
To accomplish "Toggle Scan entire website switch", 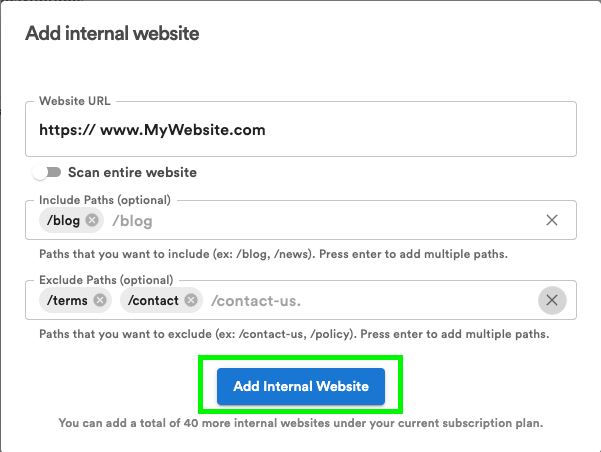I will (46, 172).
